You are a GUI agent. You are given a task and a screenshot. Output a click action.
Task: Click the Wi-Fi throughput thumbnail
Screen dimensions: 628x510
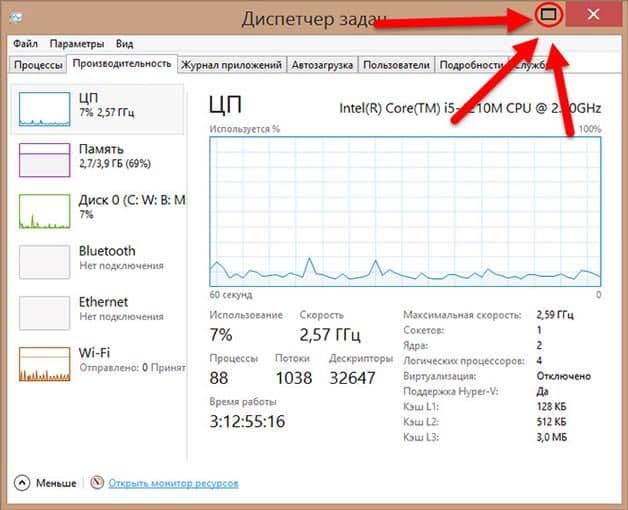pos(44,364)
